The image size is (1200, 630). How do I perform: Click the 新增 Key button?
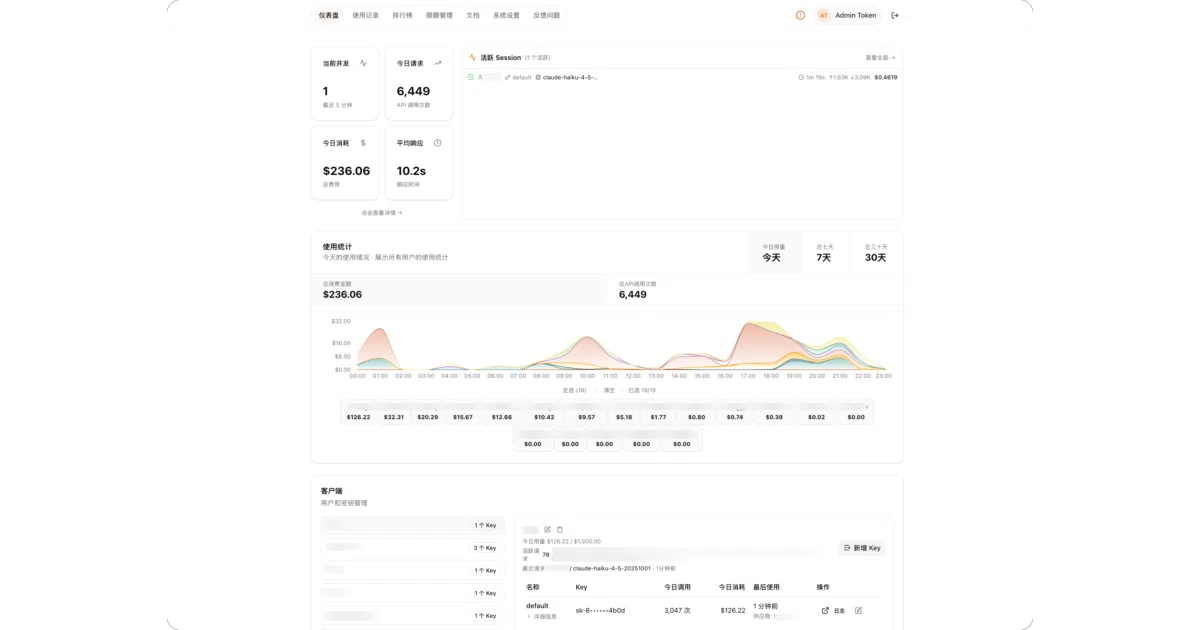pos(861,548)
